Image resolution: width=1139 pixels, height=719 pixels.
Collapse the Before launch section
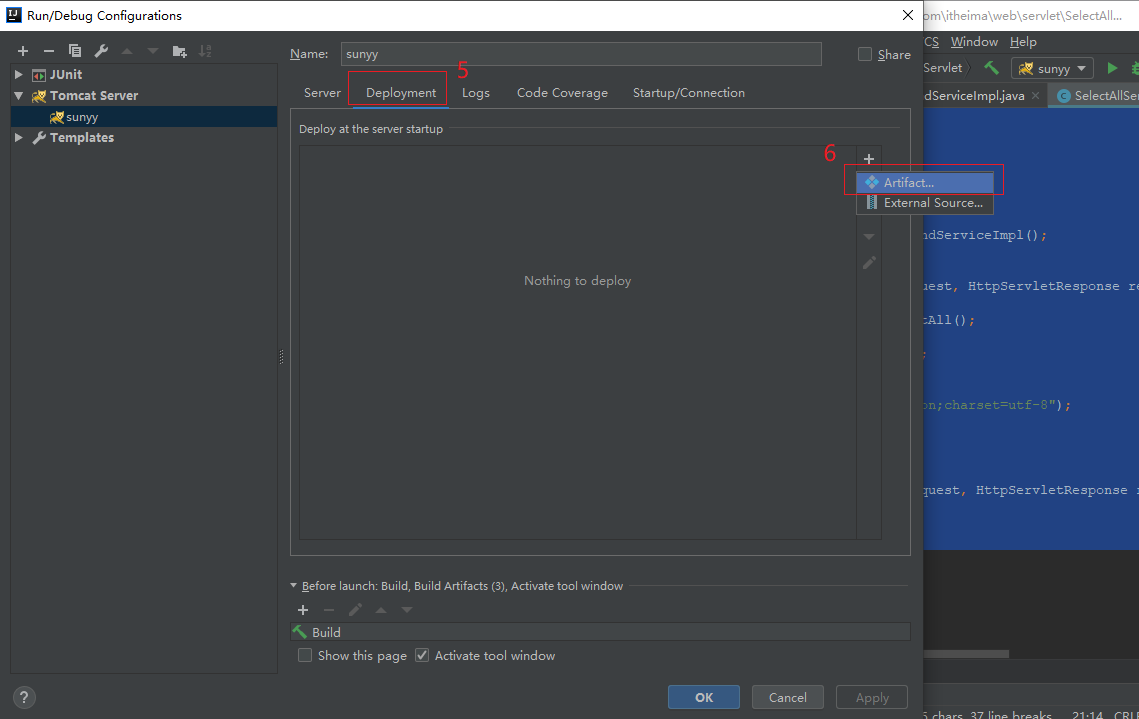(x=293, y=586)
